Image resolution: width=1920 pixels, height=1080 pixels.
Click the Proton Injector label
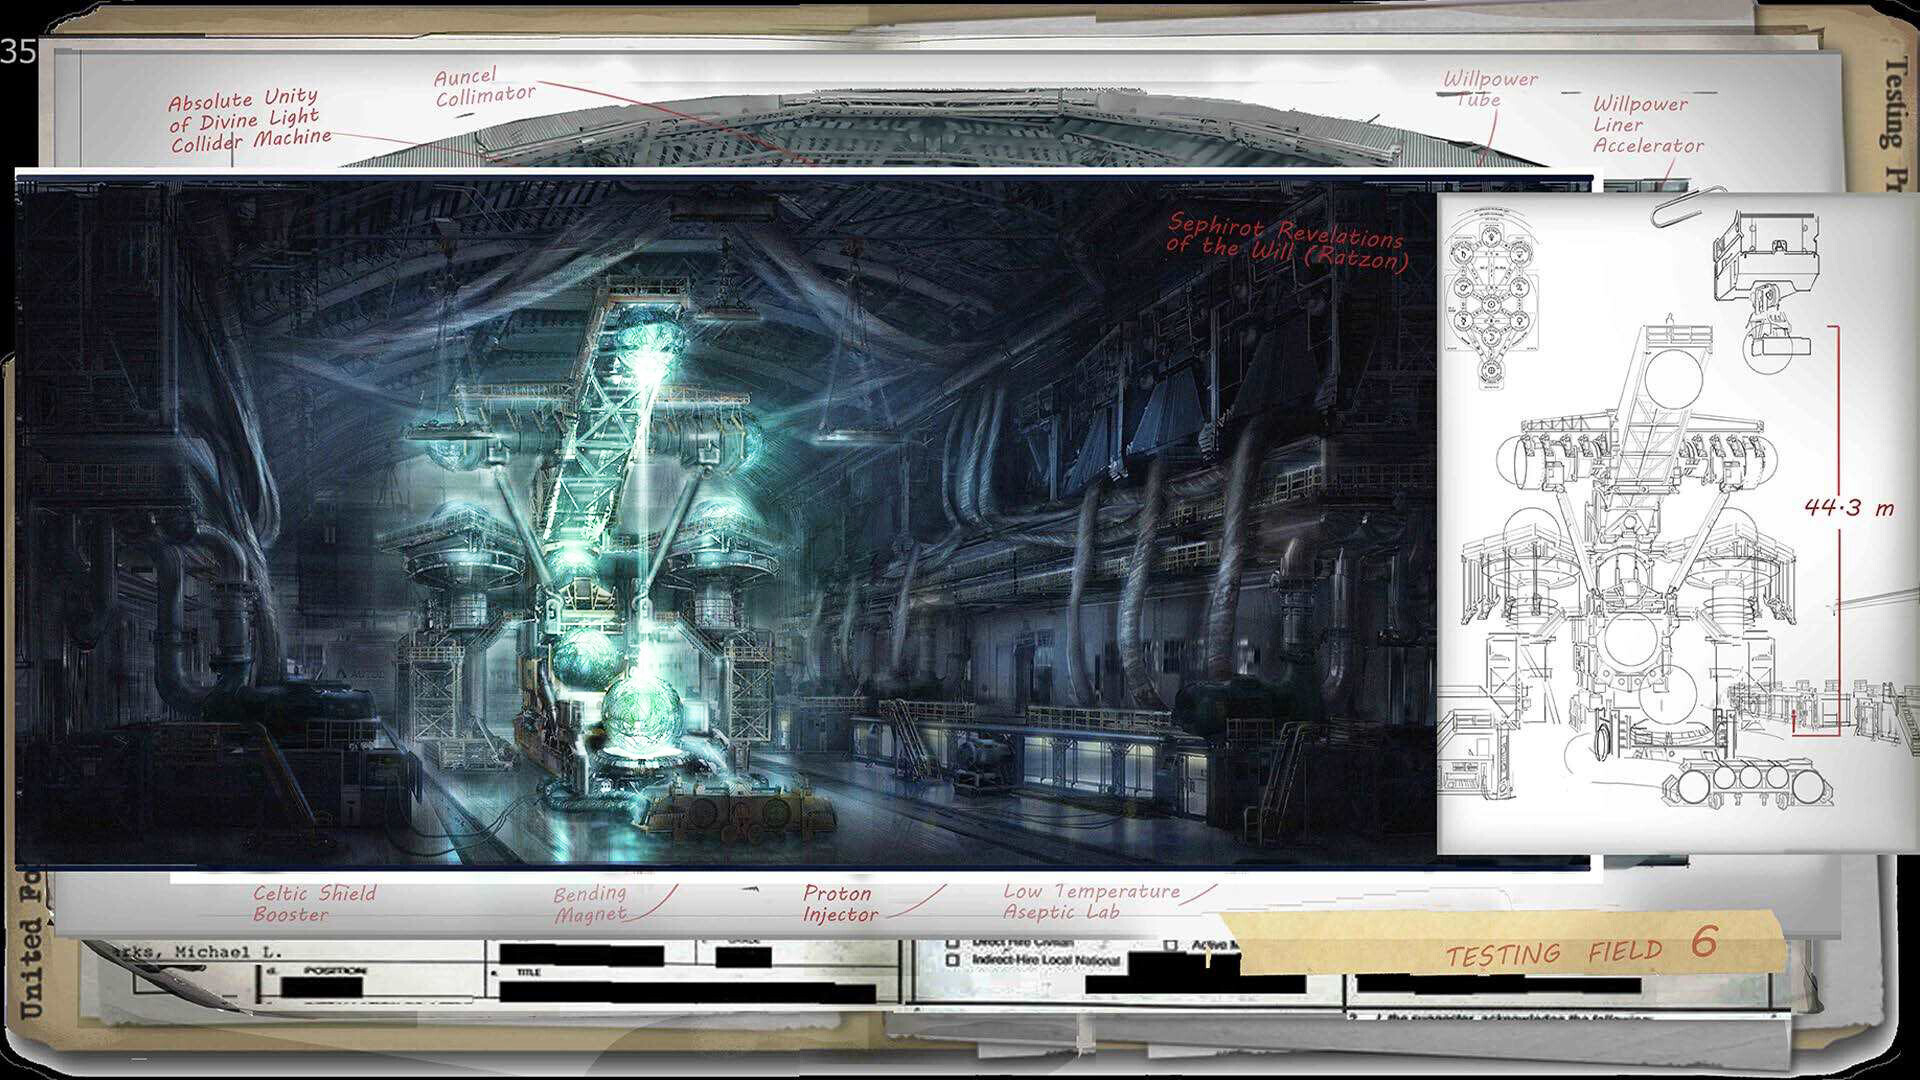coord(840,903)
